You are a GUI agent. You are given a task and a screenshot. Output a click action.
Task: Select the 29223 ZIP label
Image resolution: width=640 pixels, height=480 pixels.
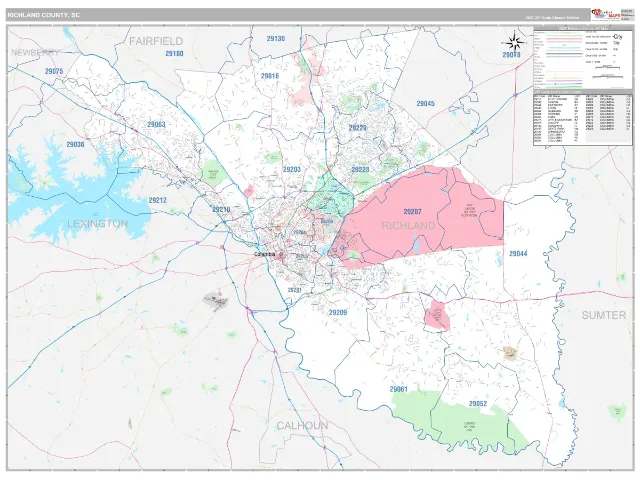pyautogui.click(x=360, y=169)
